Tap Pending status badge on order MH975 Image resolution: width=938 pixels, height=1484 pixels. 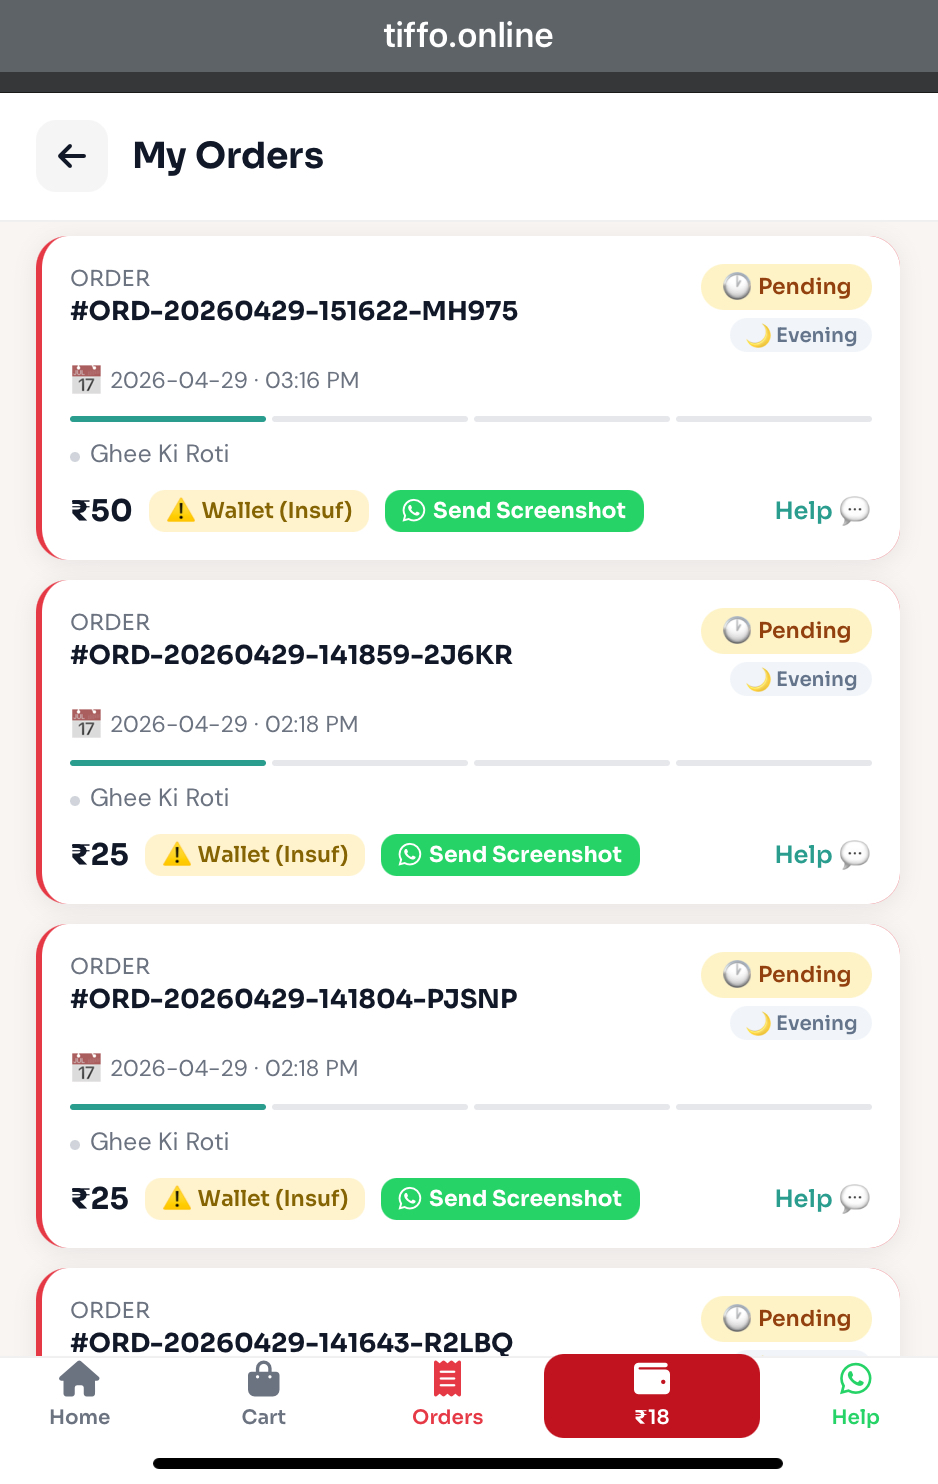coord(786,287)
